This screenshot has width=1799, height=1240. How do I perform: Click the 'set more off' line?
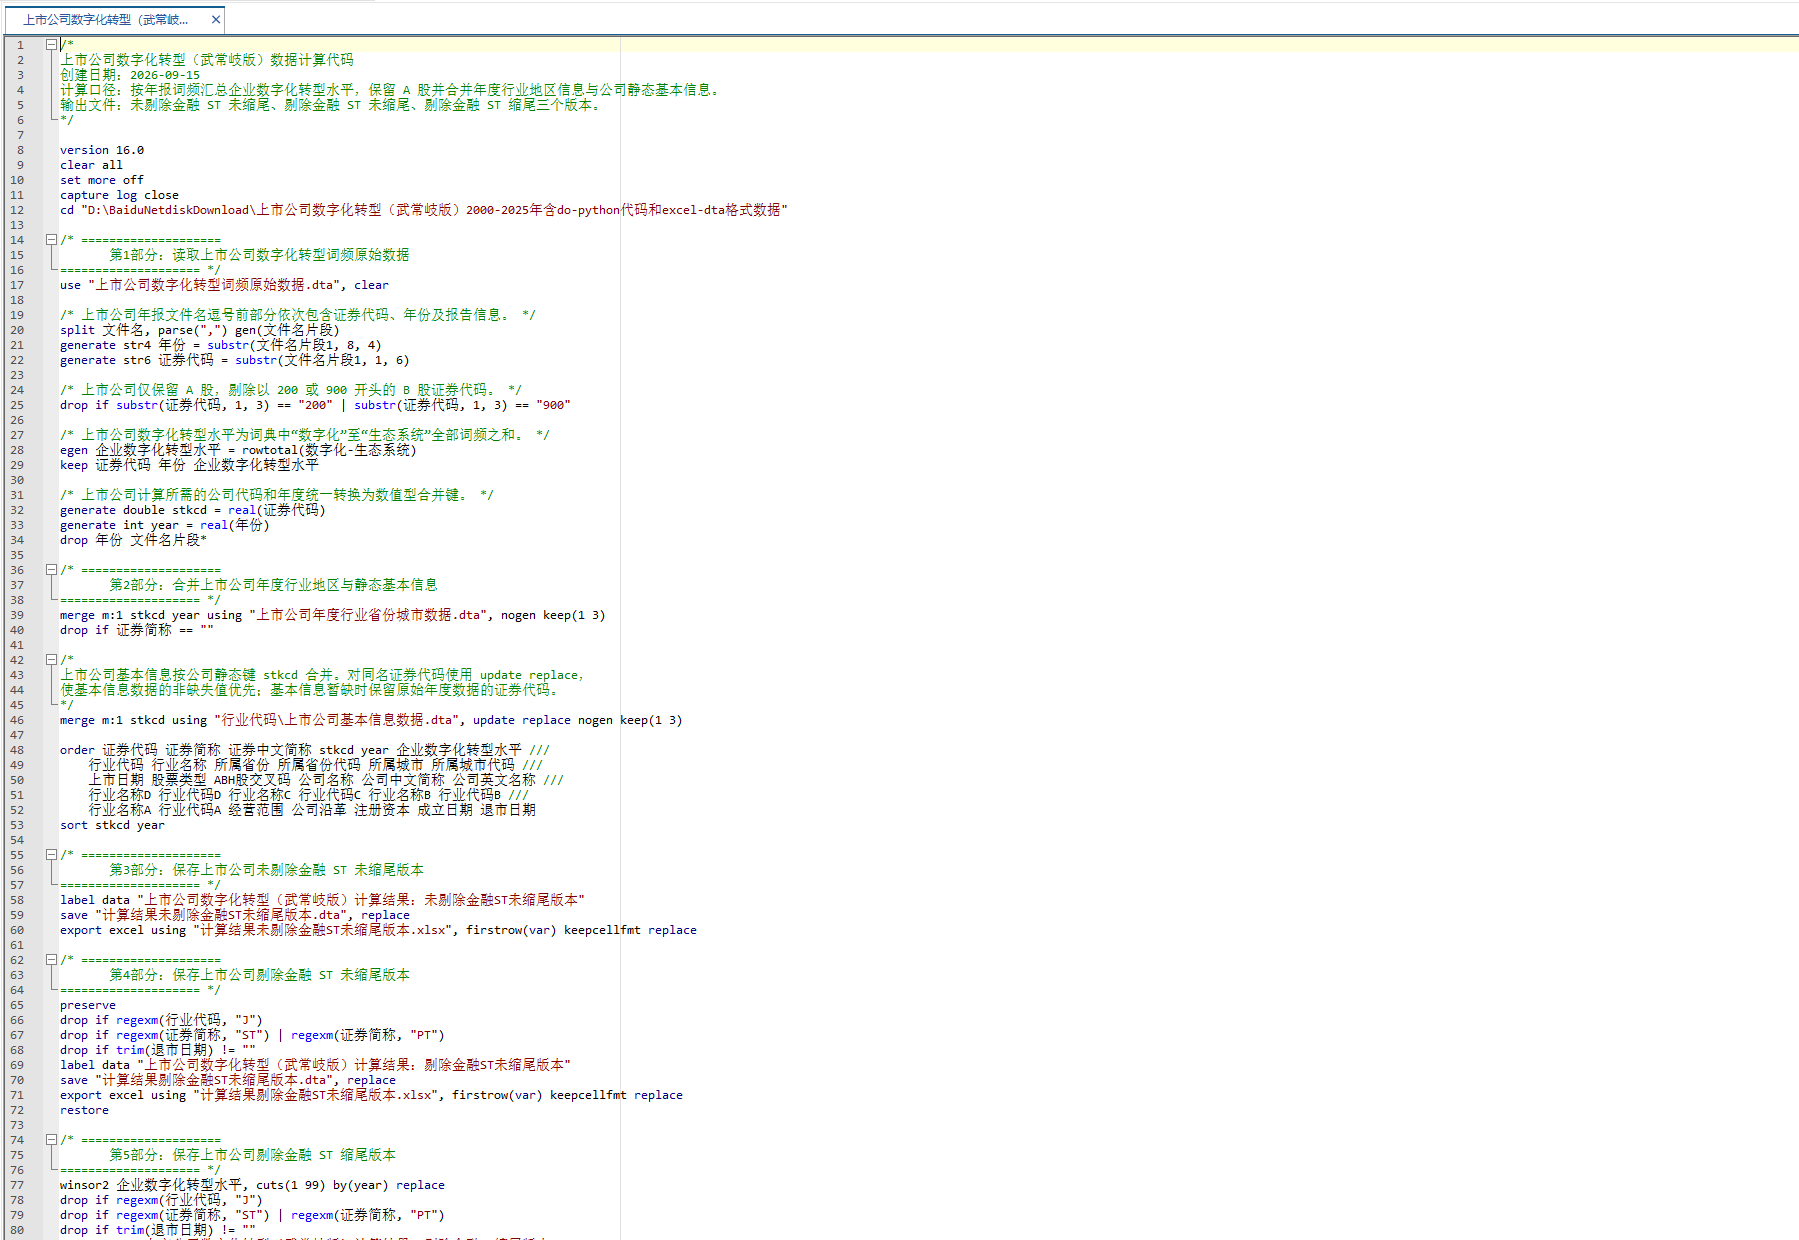[102, 180]
